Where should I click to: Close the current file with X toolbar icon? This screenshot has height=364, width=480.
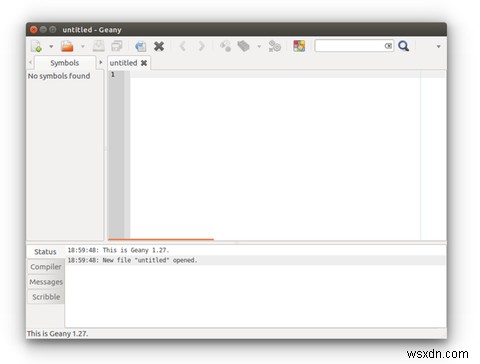[x=159, y=46]
